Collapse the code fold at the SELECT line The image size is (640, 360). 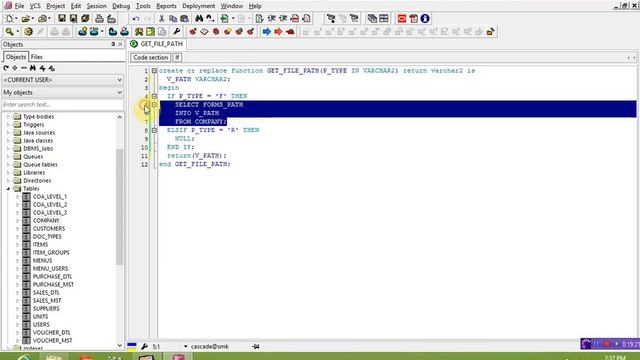point(154,104)
